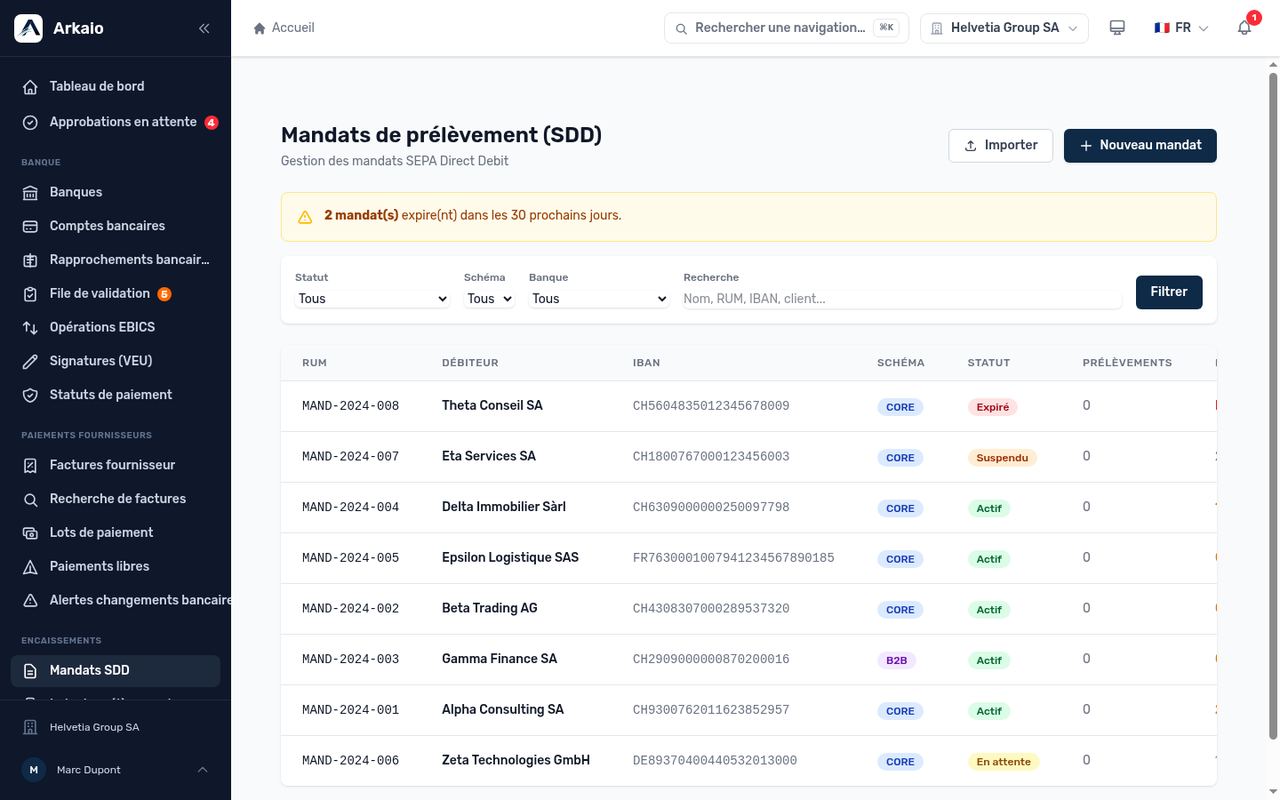Click the Alertes changements bancaires warning icon
The width and height of the screenshot is (1280, 800).
30,600
